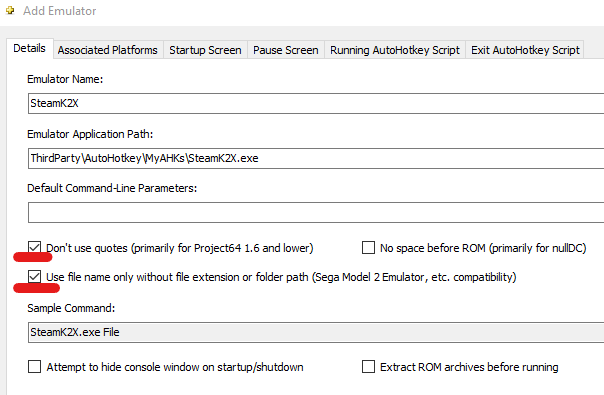Uncheck the Don't use quotes checkbox
604x395 pixels.
[x=35, y=247]
